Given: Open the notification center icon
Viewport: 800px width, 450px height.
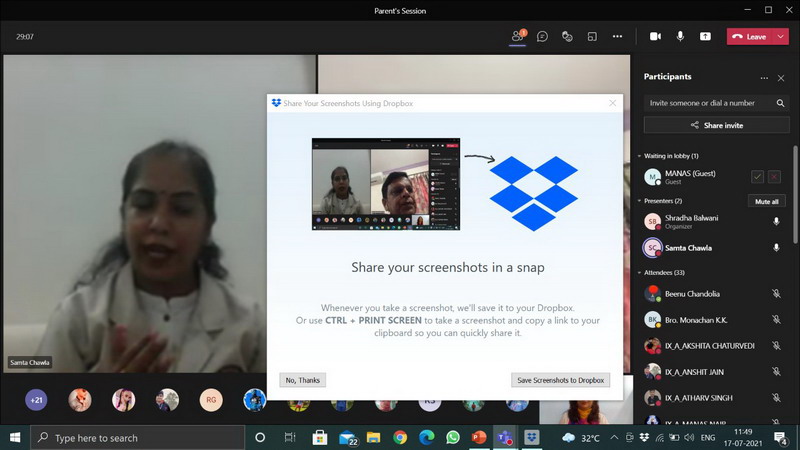Looking at the screenshot, I should pos(780,437).
